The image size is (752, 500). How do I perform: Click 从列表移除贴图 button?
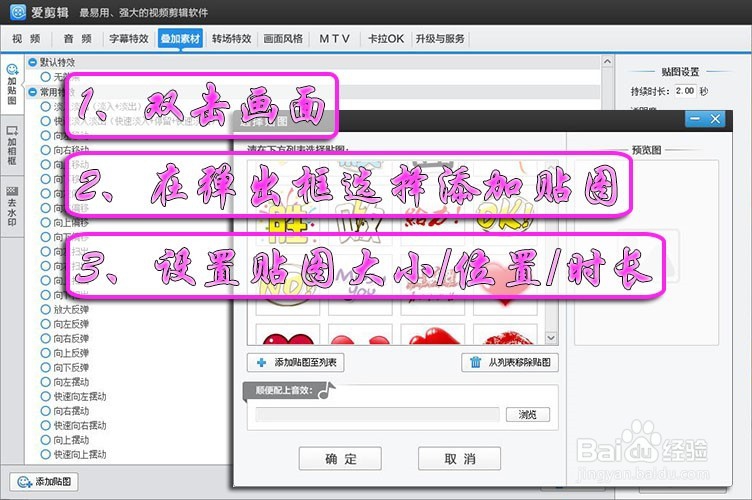pos(510,362)
